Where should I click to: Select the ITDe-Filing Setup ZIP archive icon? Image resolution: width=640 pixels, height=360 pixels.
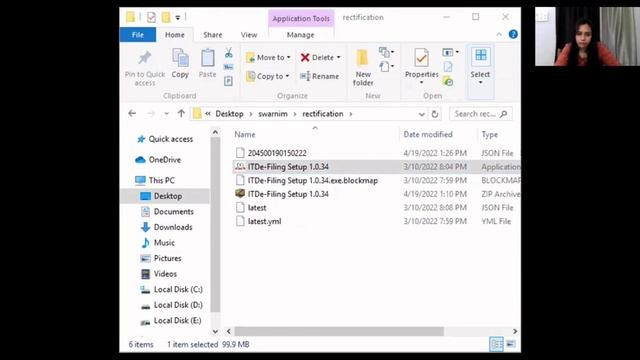click(240, 193)
